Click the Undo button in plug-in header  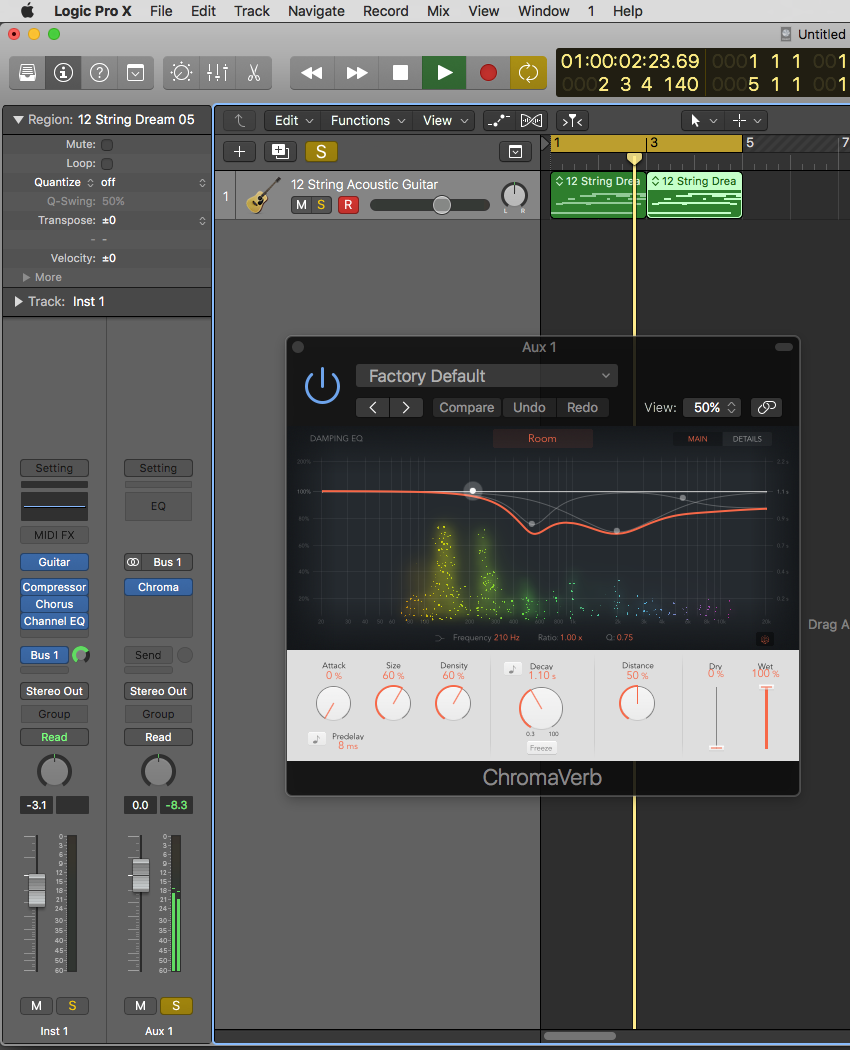529,408
